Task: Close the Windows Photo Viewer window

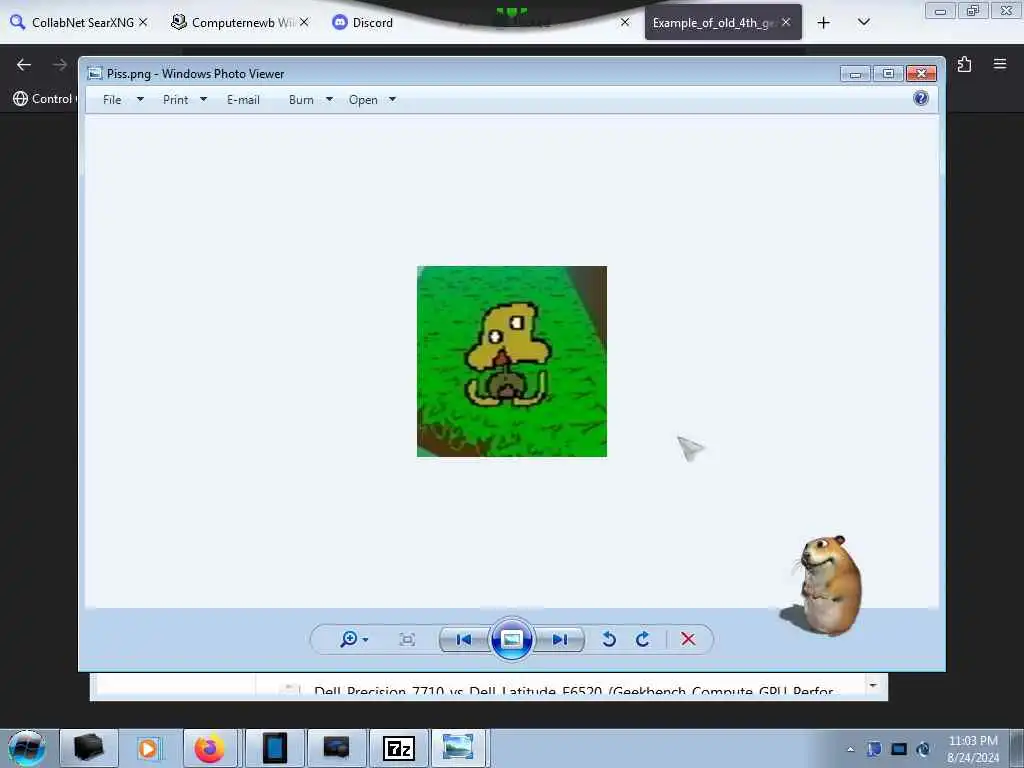Action: coord(921,74)
